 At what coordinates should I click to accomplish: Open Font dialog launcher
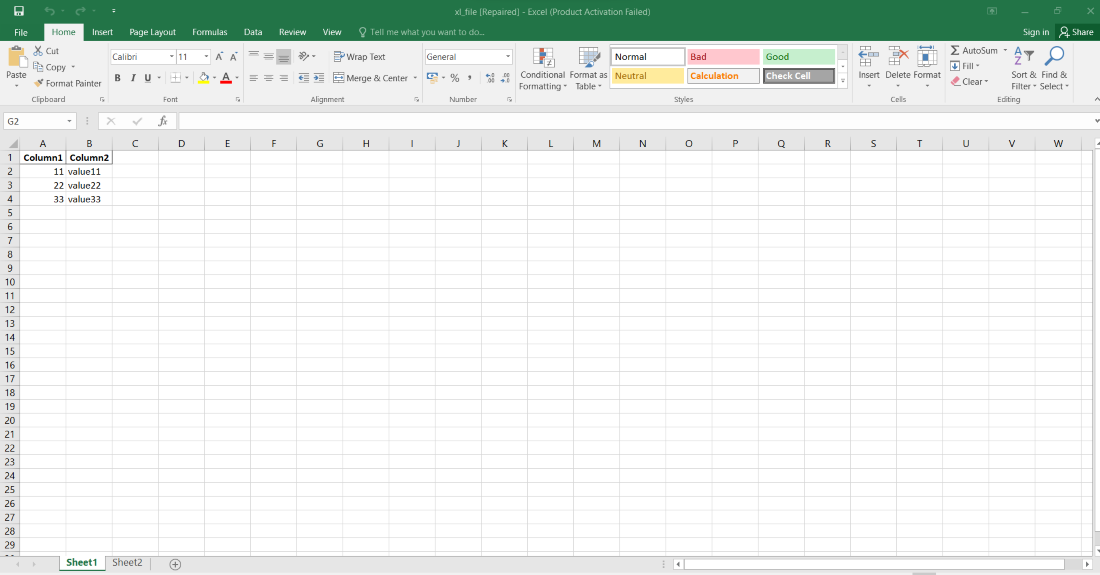coord(238,100)
